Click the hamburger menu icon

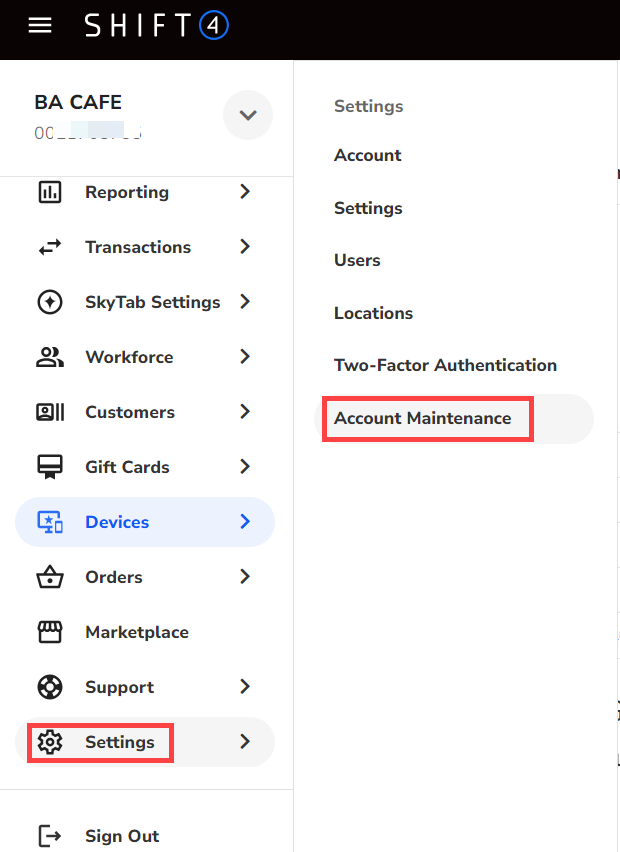click(x=40, y=25)
